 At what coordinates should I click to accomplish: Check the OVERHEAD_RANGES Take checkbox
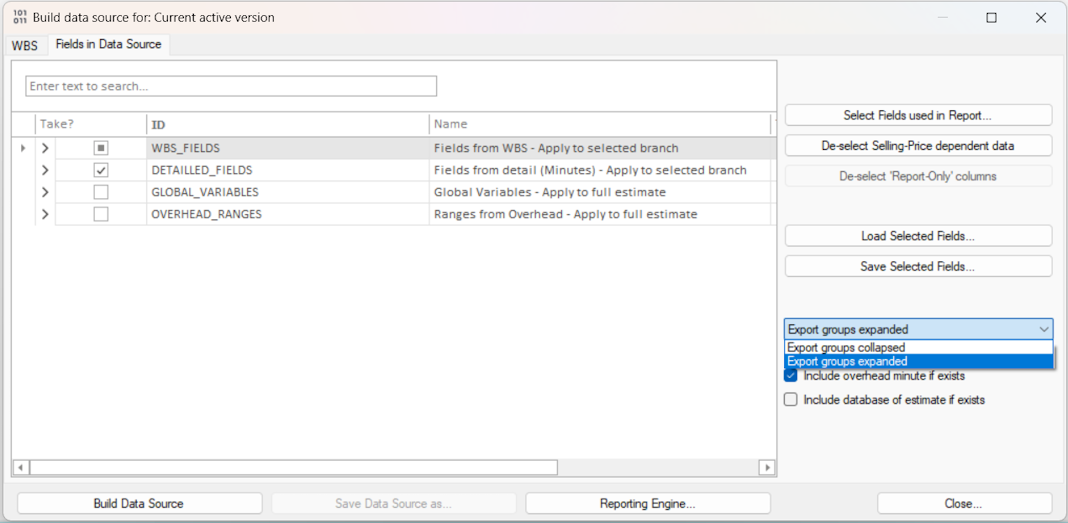coord(101,215)
